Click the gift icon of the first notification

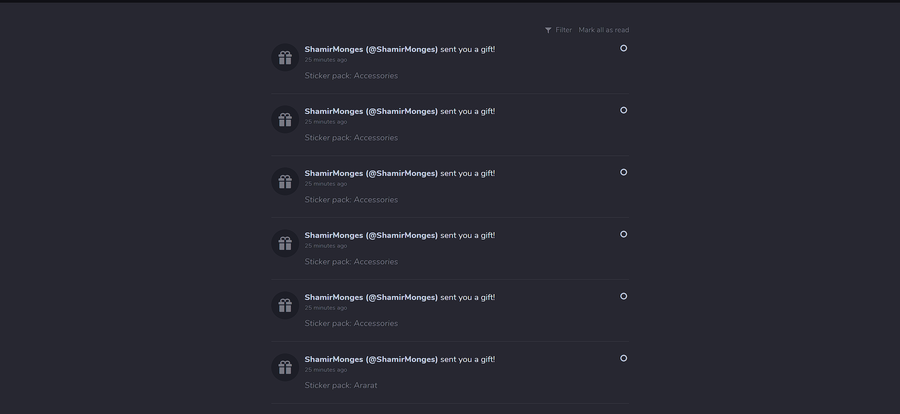point(285,58)
